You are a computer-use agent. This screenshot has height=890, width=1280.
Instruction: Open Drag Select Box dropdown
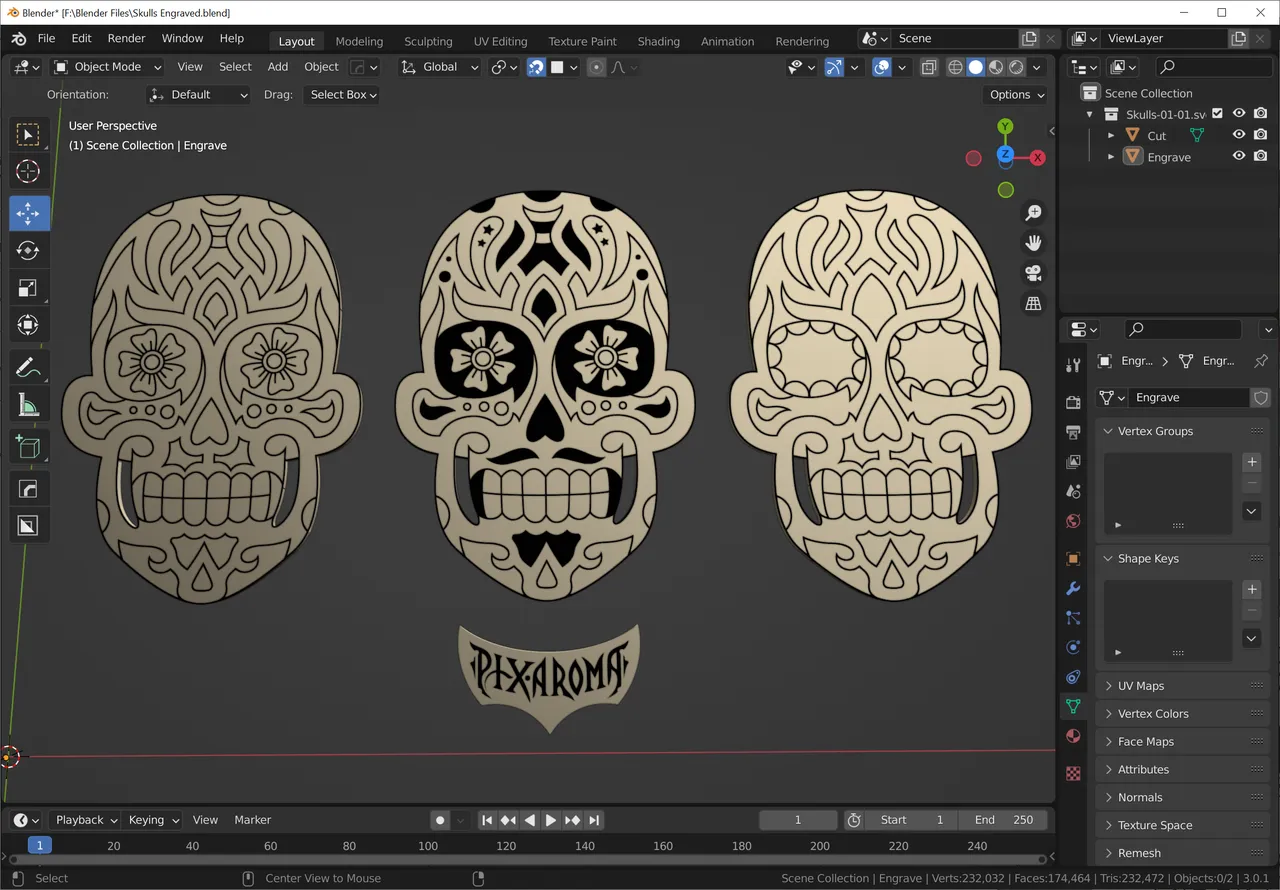click(x=342, y=95)
